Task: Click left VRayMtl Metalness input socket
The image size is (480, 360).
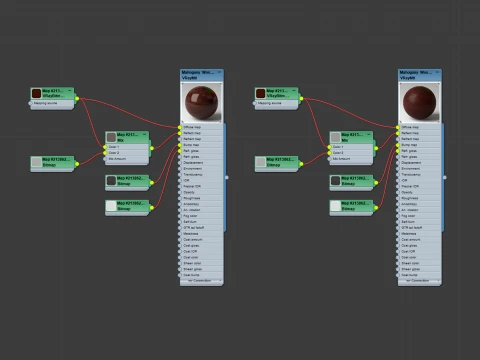Action: (180, 234)
